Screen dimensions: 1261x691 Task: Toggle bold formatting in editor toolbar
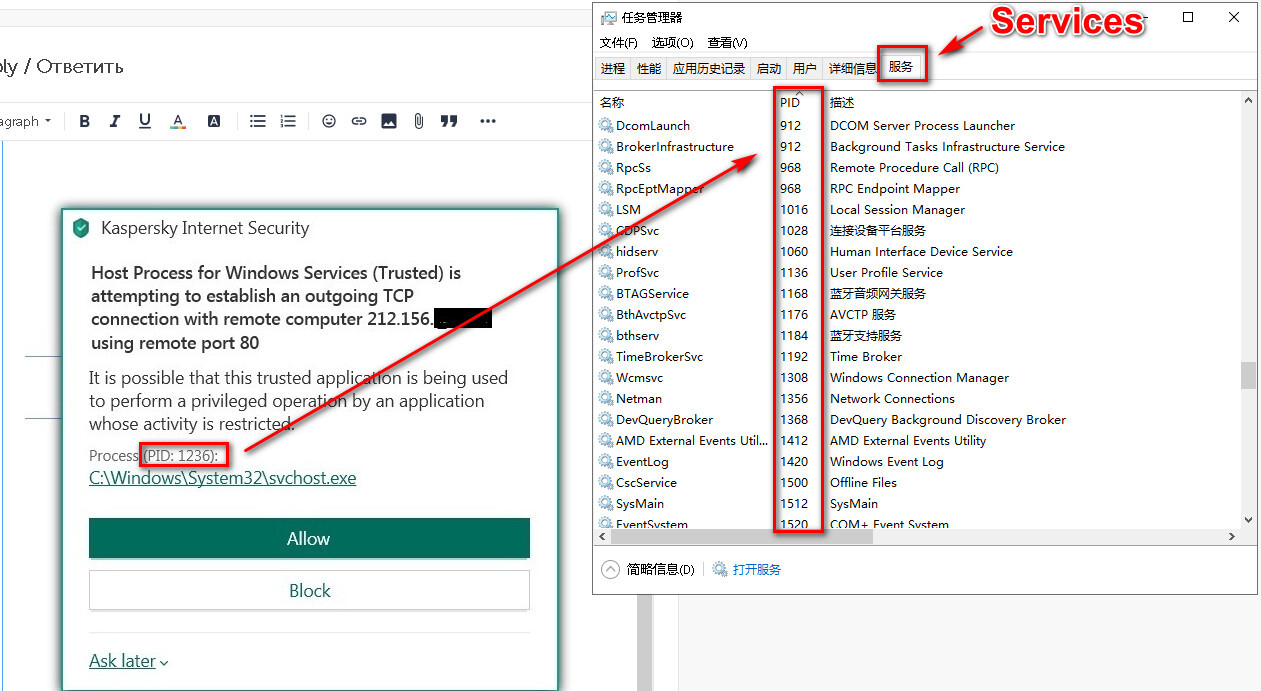click(x=85, y=121)
